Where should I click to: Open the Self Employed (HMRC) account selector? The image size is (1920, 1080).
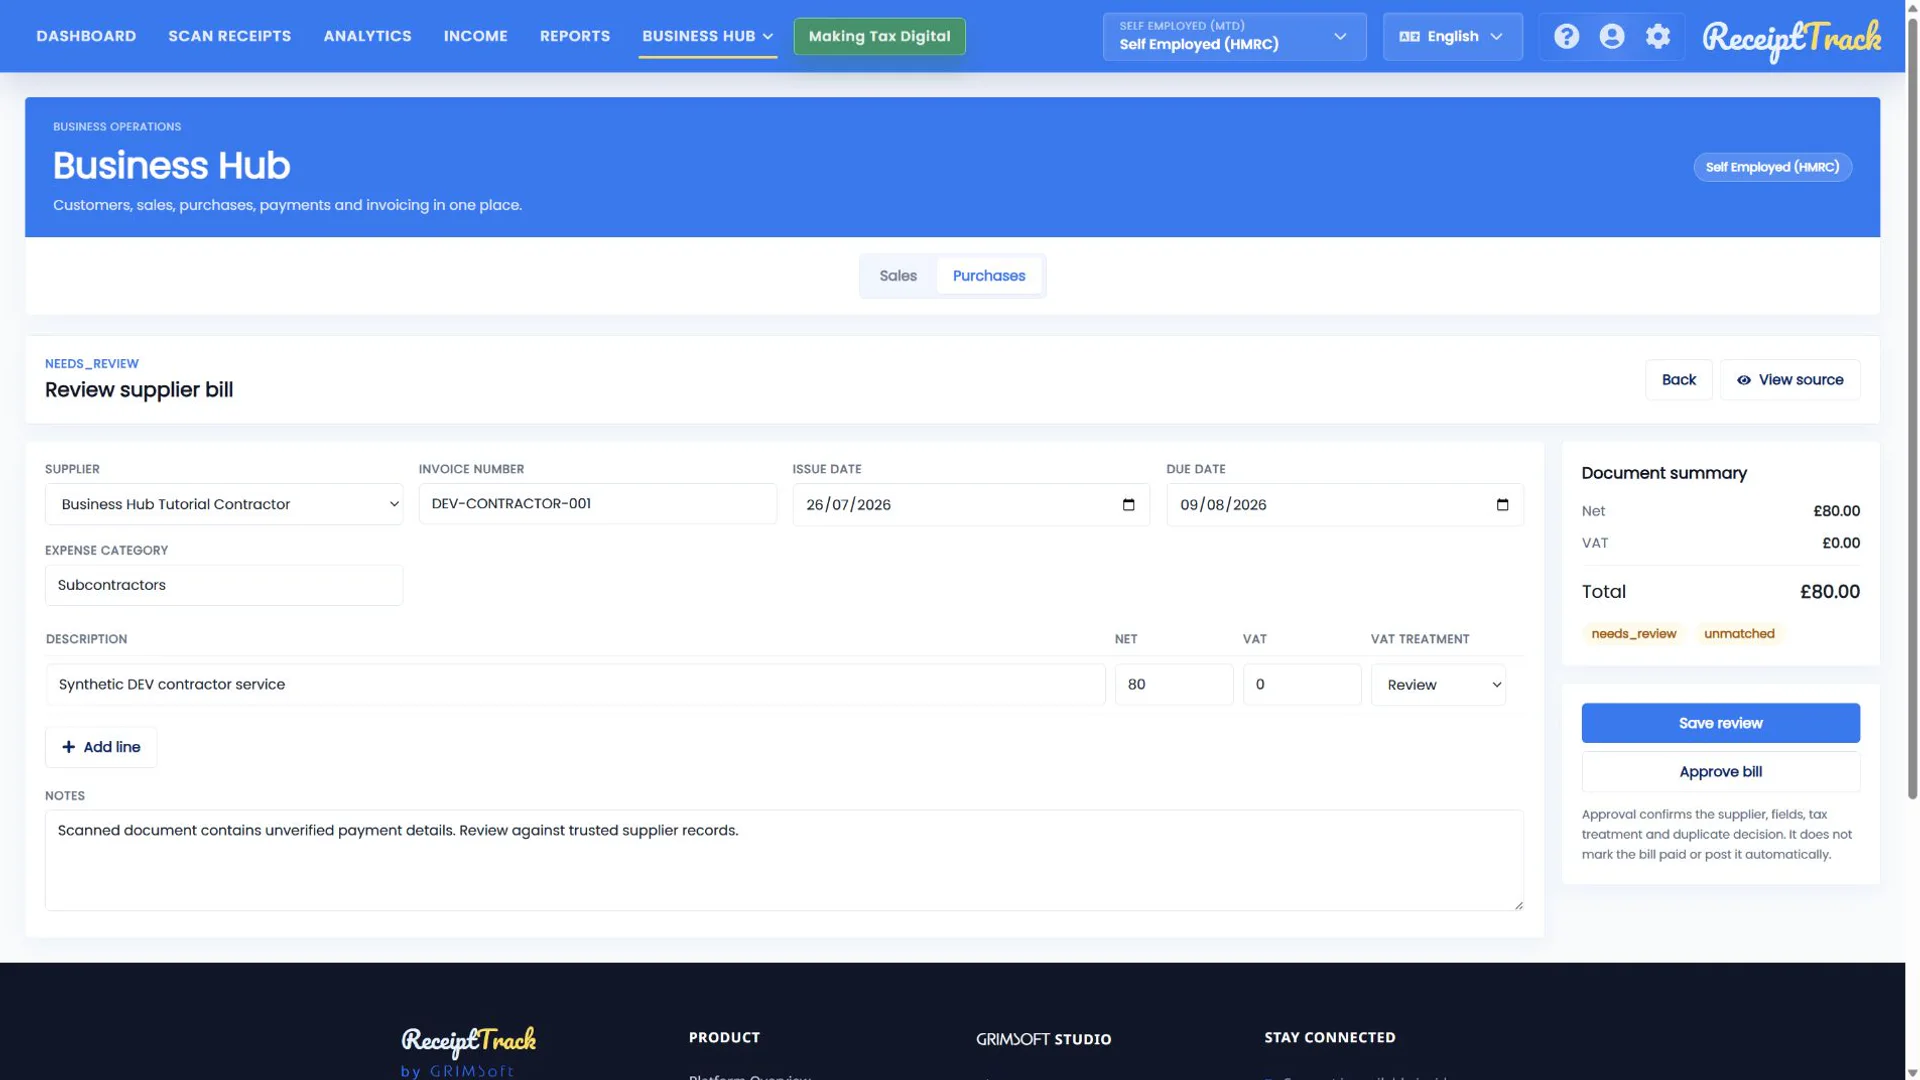pyautogui.click(x=1234, y=37)
